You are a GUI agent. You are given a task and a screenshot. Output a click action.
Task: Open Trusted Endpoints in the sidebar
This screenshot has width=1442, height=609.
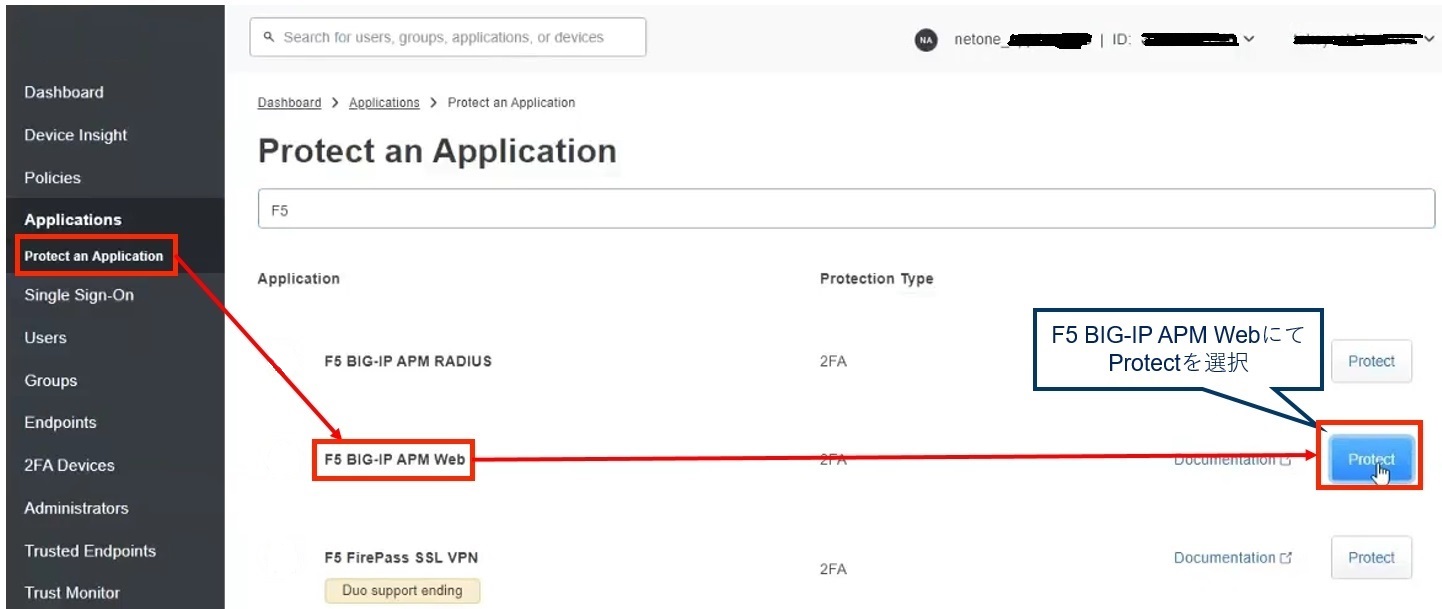(x=90, y=551)
